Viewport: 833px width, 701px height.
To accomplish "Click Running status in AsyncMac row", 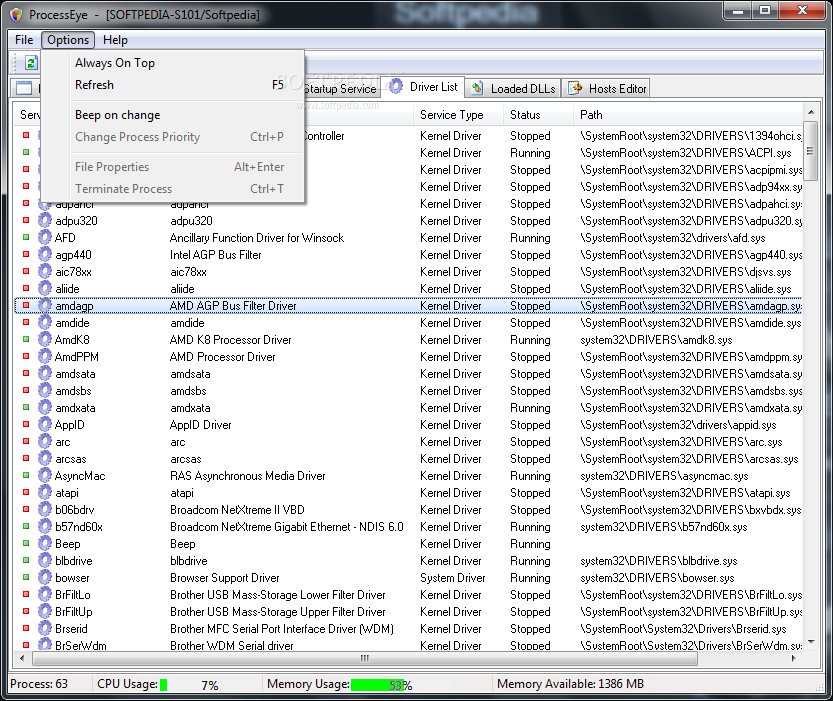I will (x=530, y=476).
